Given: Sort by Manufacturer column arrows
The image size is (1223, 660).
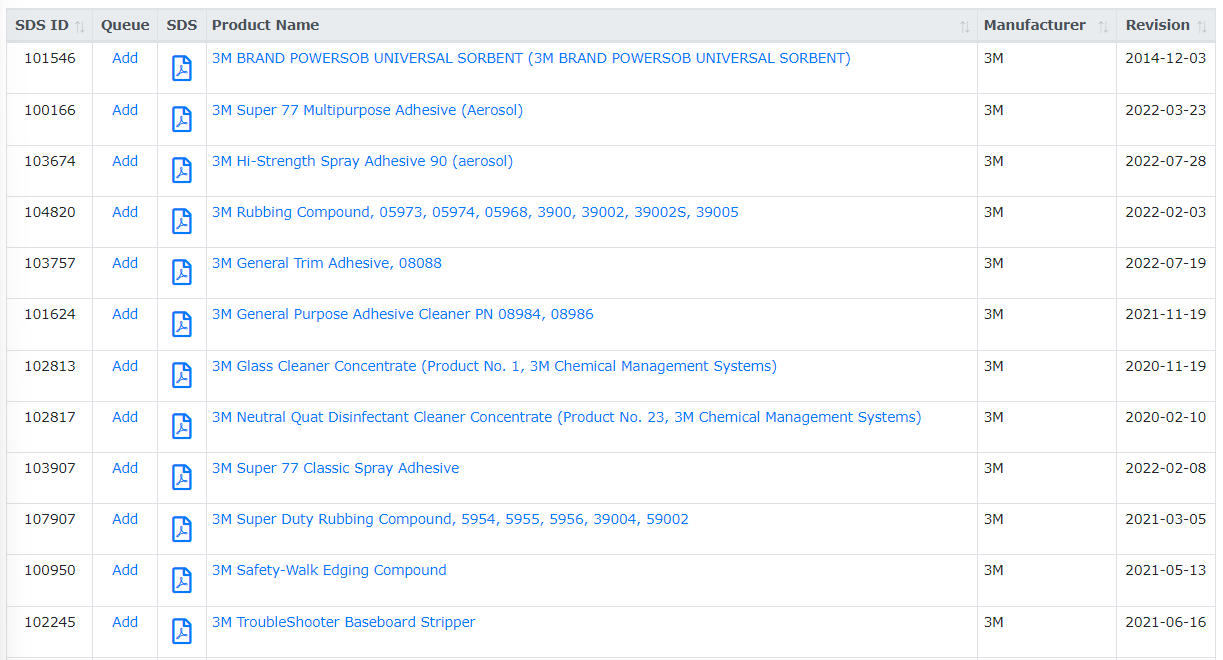Looking at the screenshot, I should [x=1103, y=26].
